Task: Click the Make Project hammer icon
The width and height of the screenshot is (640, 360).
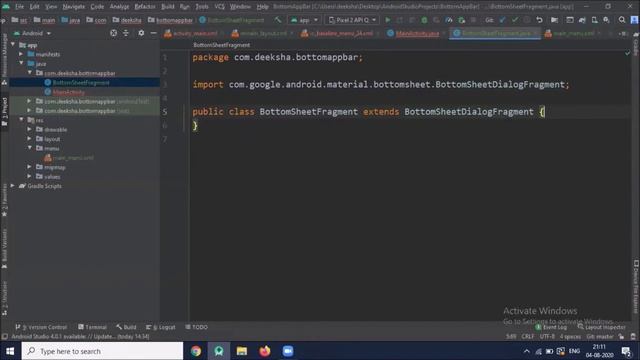Action: [x=278, y=20]
